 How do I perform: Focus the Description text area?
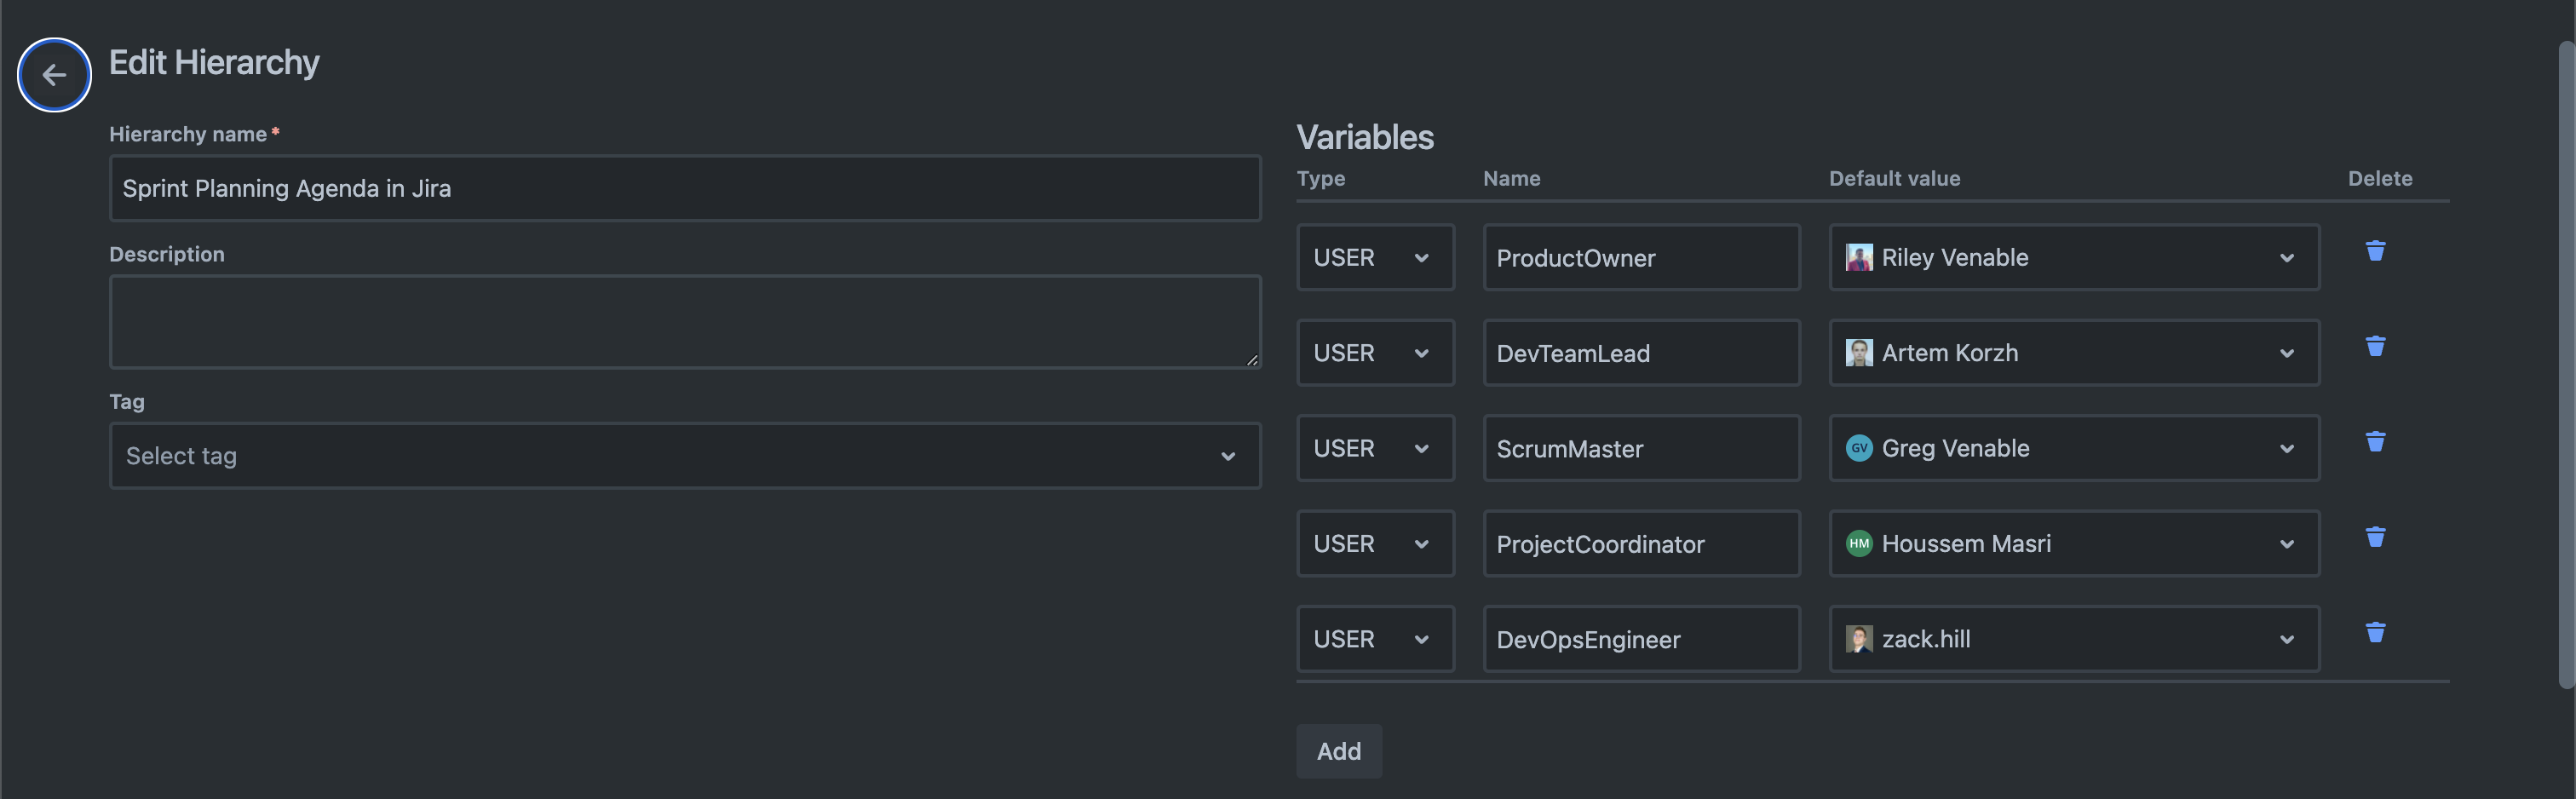coord(684,322)
